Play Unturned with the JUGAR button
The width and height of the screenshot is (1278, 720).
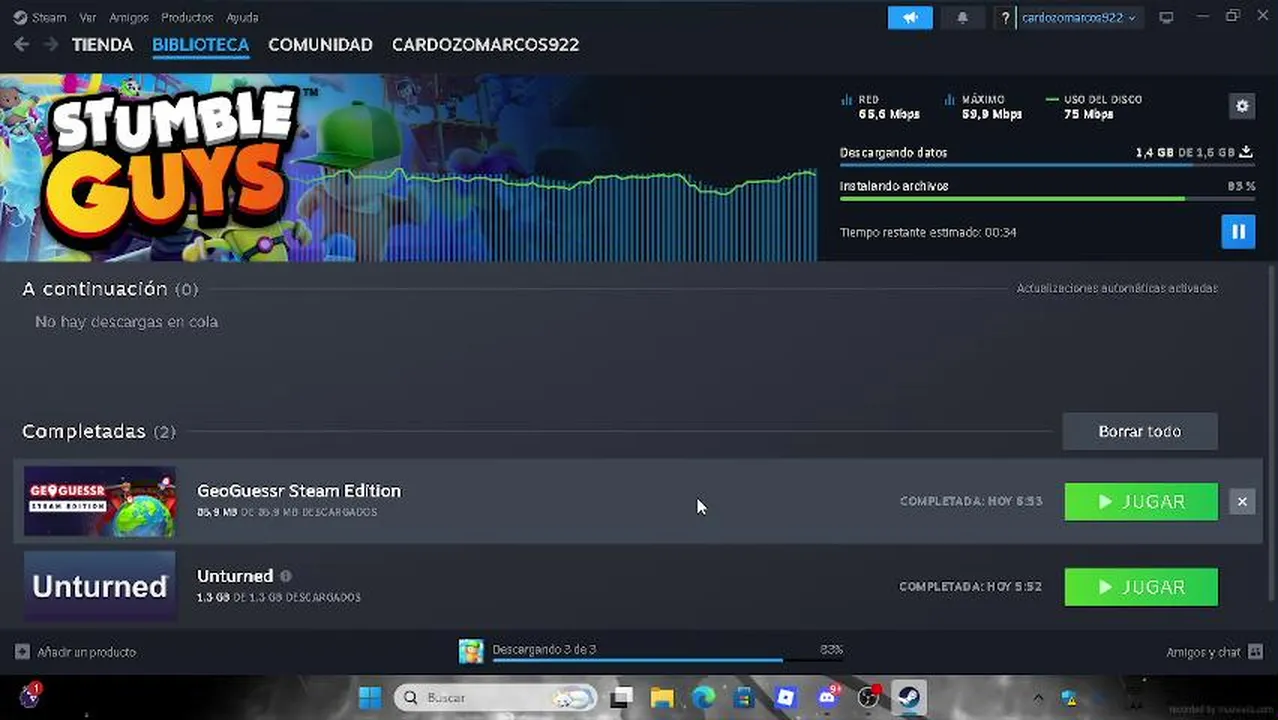click(x=1141, y=587)
